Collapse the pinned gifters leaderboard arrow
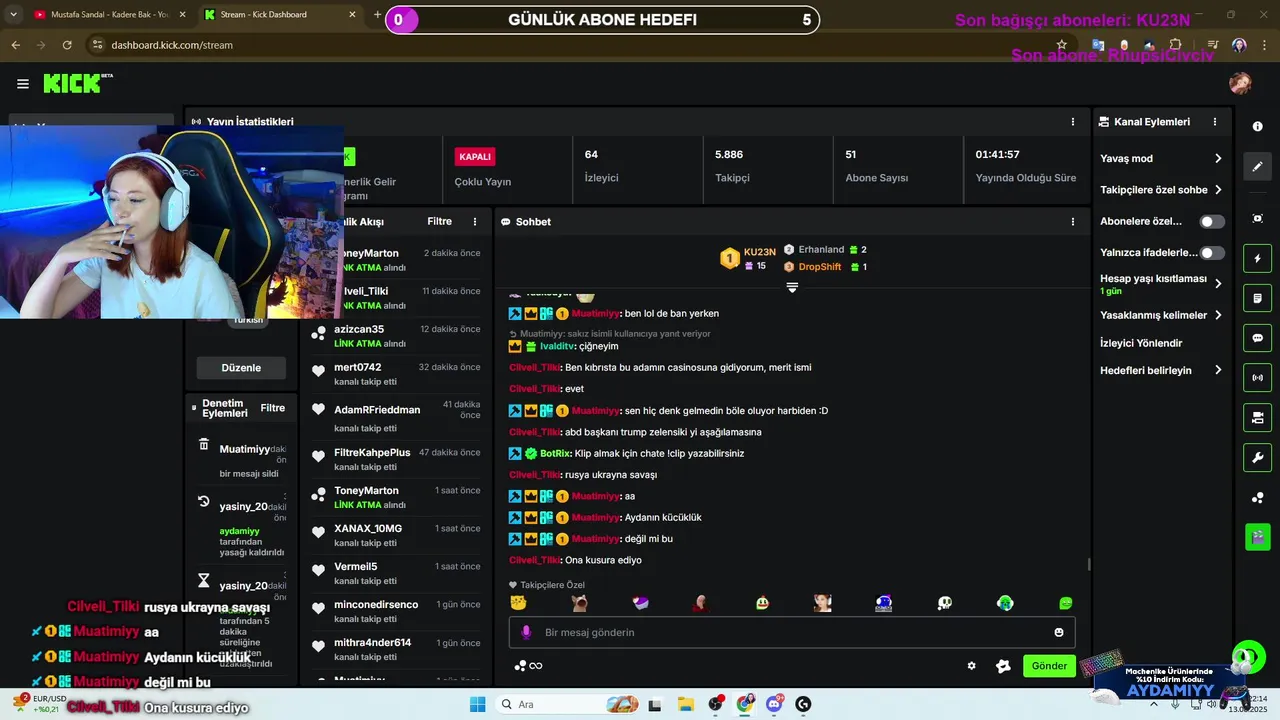This screenshot has height=720, width=1280. point(792,287)
